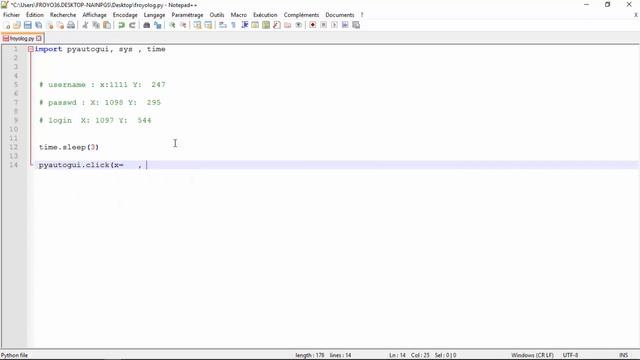The image size is (640, 360).
Task: Close the froyolog.py tab with its X
Action: click(x=39, y=38)
